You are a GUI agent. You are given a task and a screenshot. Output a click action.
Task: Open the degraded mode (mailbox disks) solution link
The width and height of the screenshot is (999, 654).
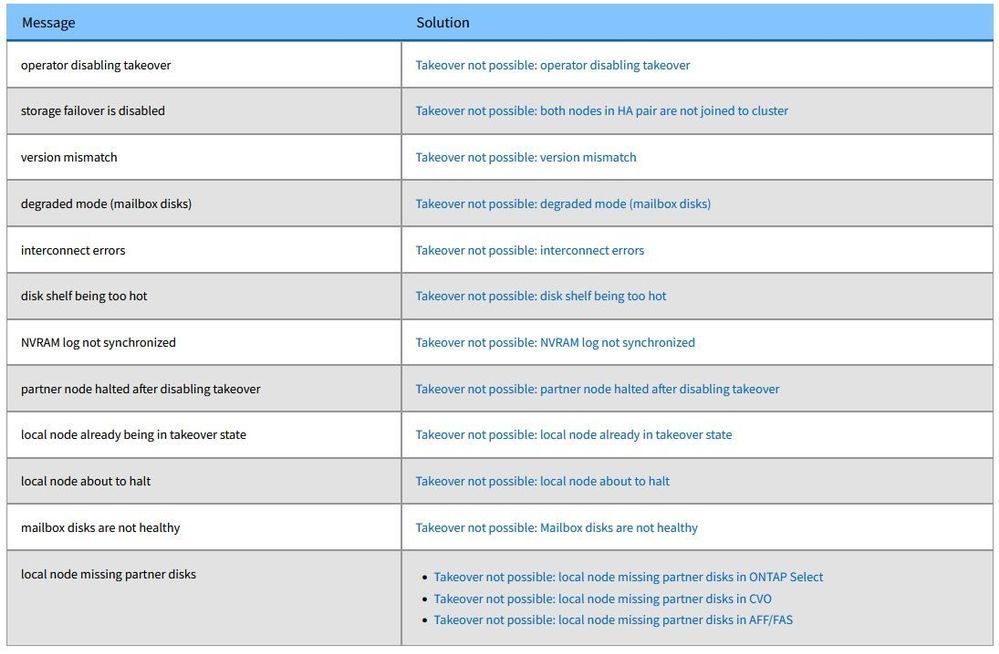[563, 204]
